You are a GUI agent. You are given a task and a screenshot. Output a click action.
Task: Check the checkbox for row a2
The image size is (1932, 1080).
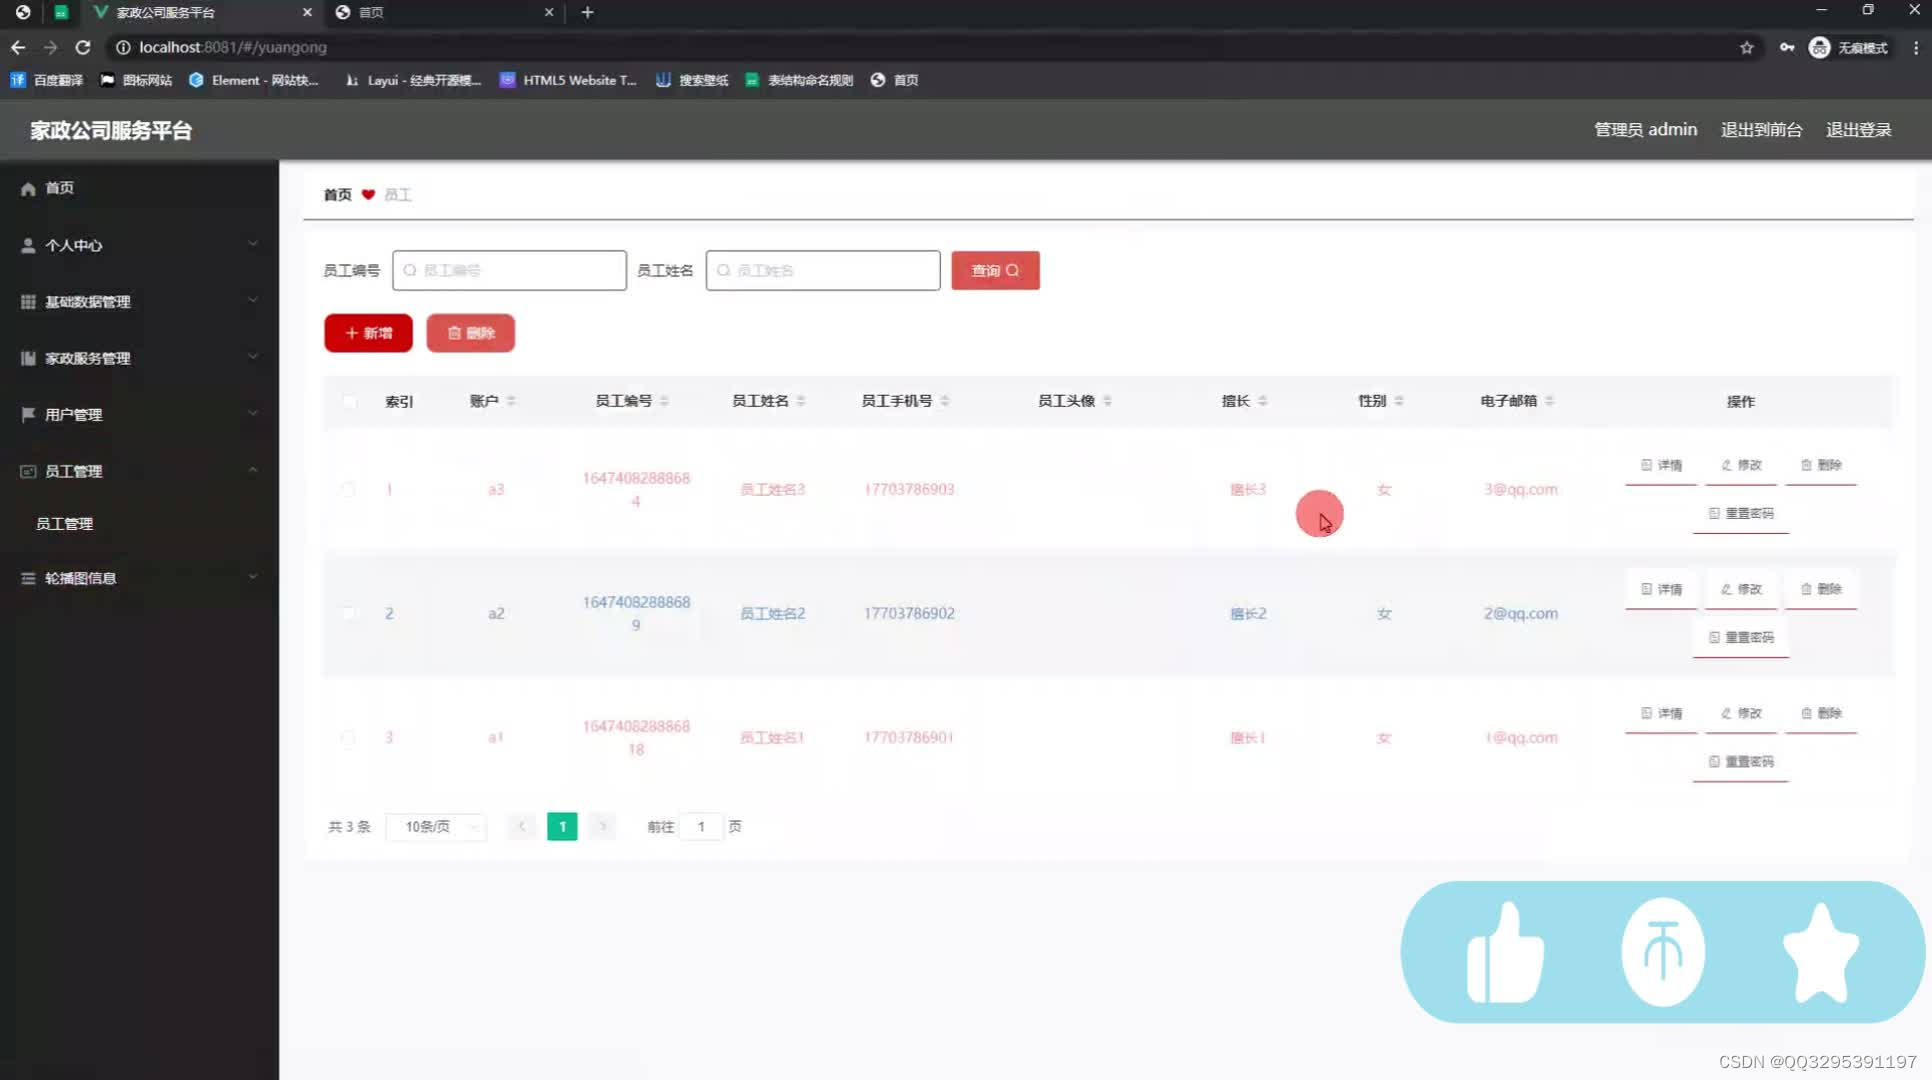click(x=348, y=613)
